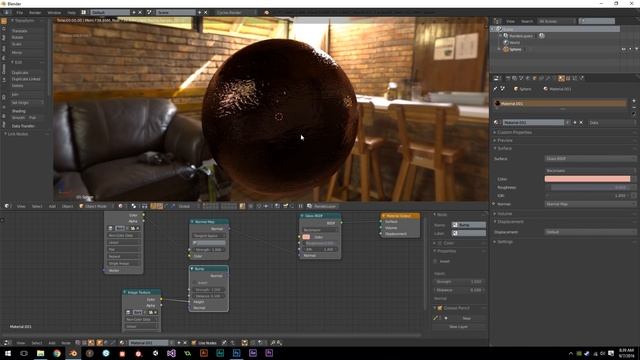Select the World item in outliner

pos(515,42)
